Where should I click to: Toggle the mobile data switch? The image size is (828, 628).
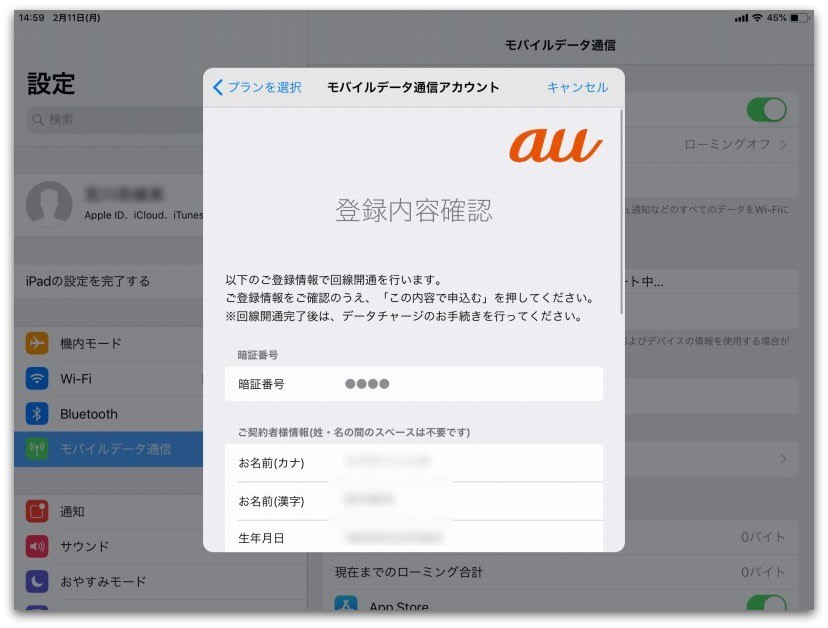(766, 110)
